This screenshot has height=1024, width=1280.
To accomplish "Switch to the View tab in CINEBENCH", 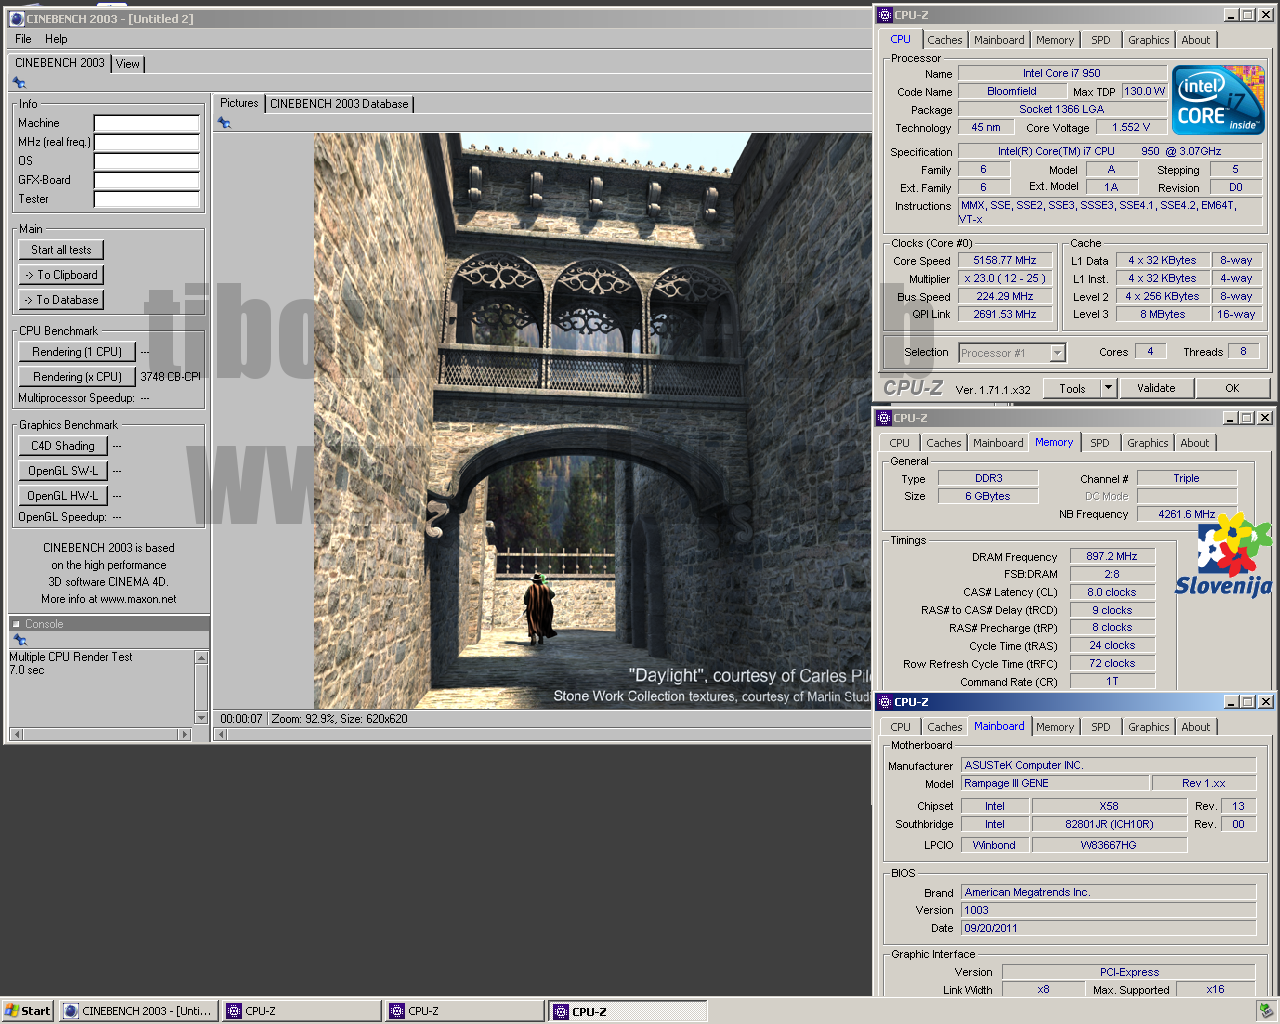I will 128,64.
